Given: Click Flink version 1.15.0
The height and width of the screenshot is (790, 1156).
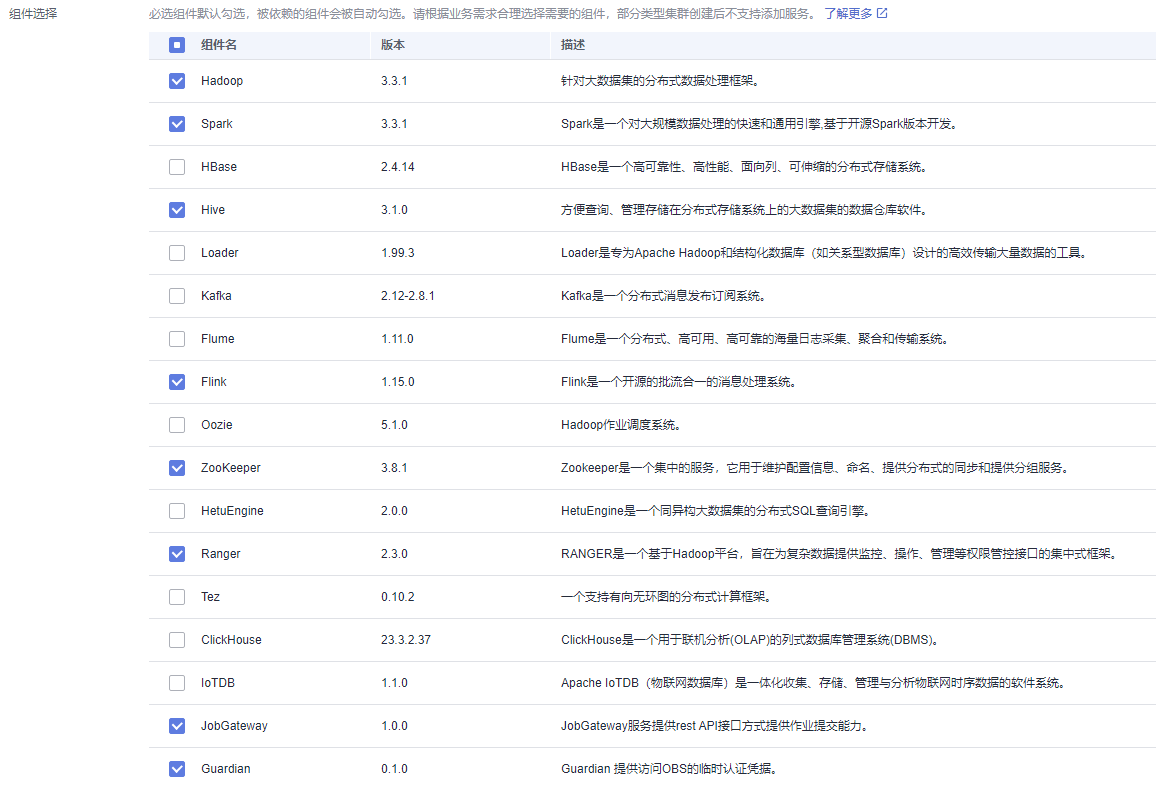Looking at the screenshot, I should coord(397,382).
